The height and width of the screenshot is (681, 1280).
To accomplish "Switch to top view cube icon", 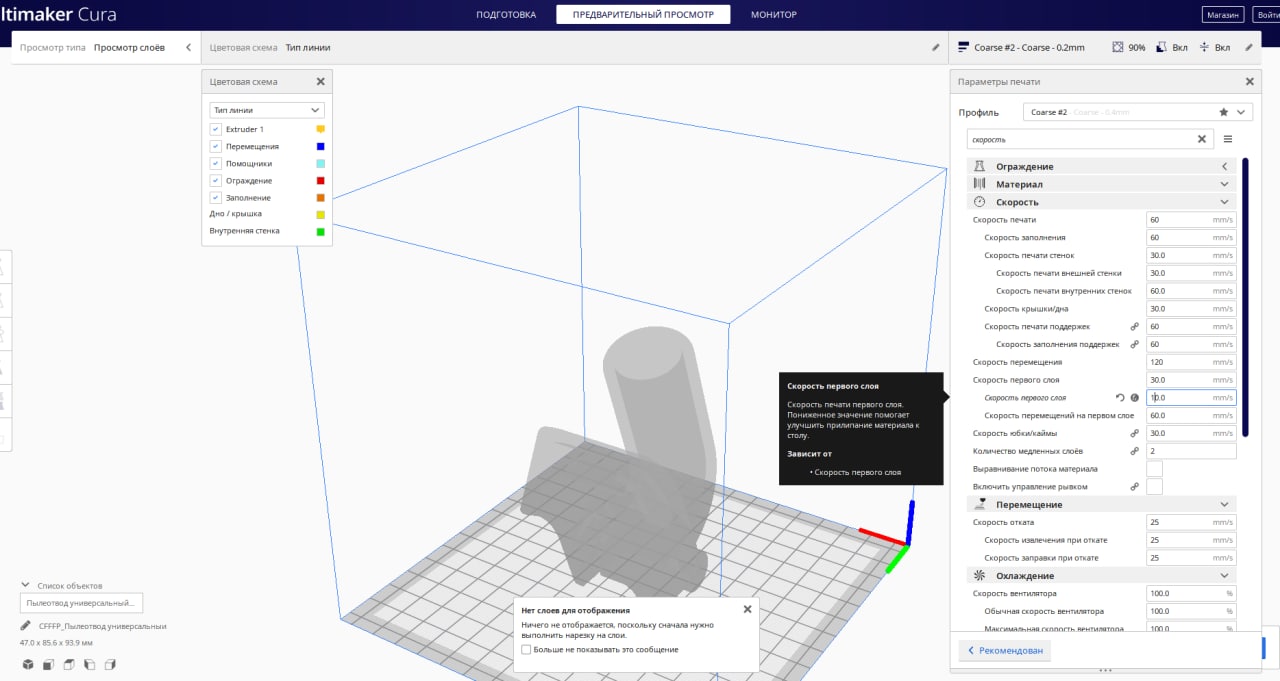I will [x=69, y=664].
